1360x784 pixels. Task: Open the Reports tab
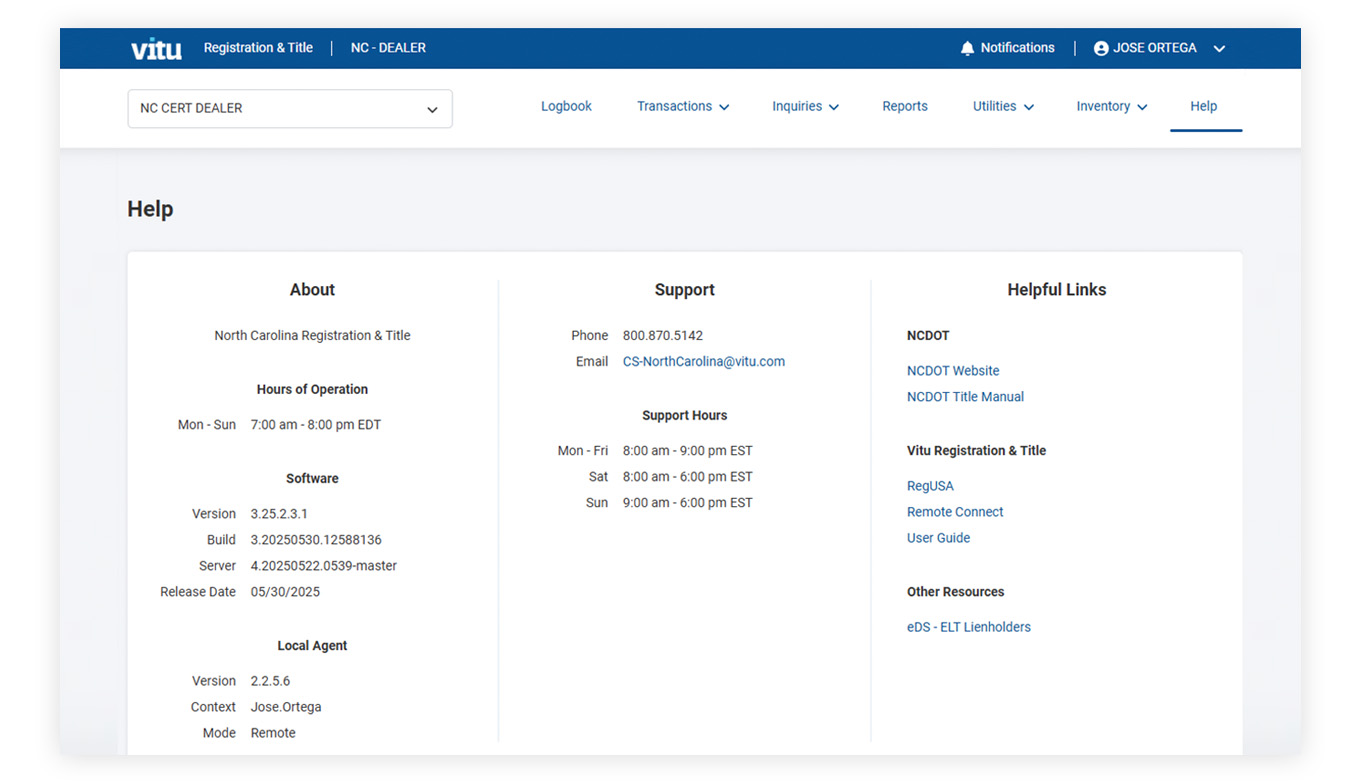click(x=905, y=106)
